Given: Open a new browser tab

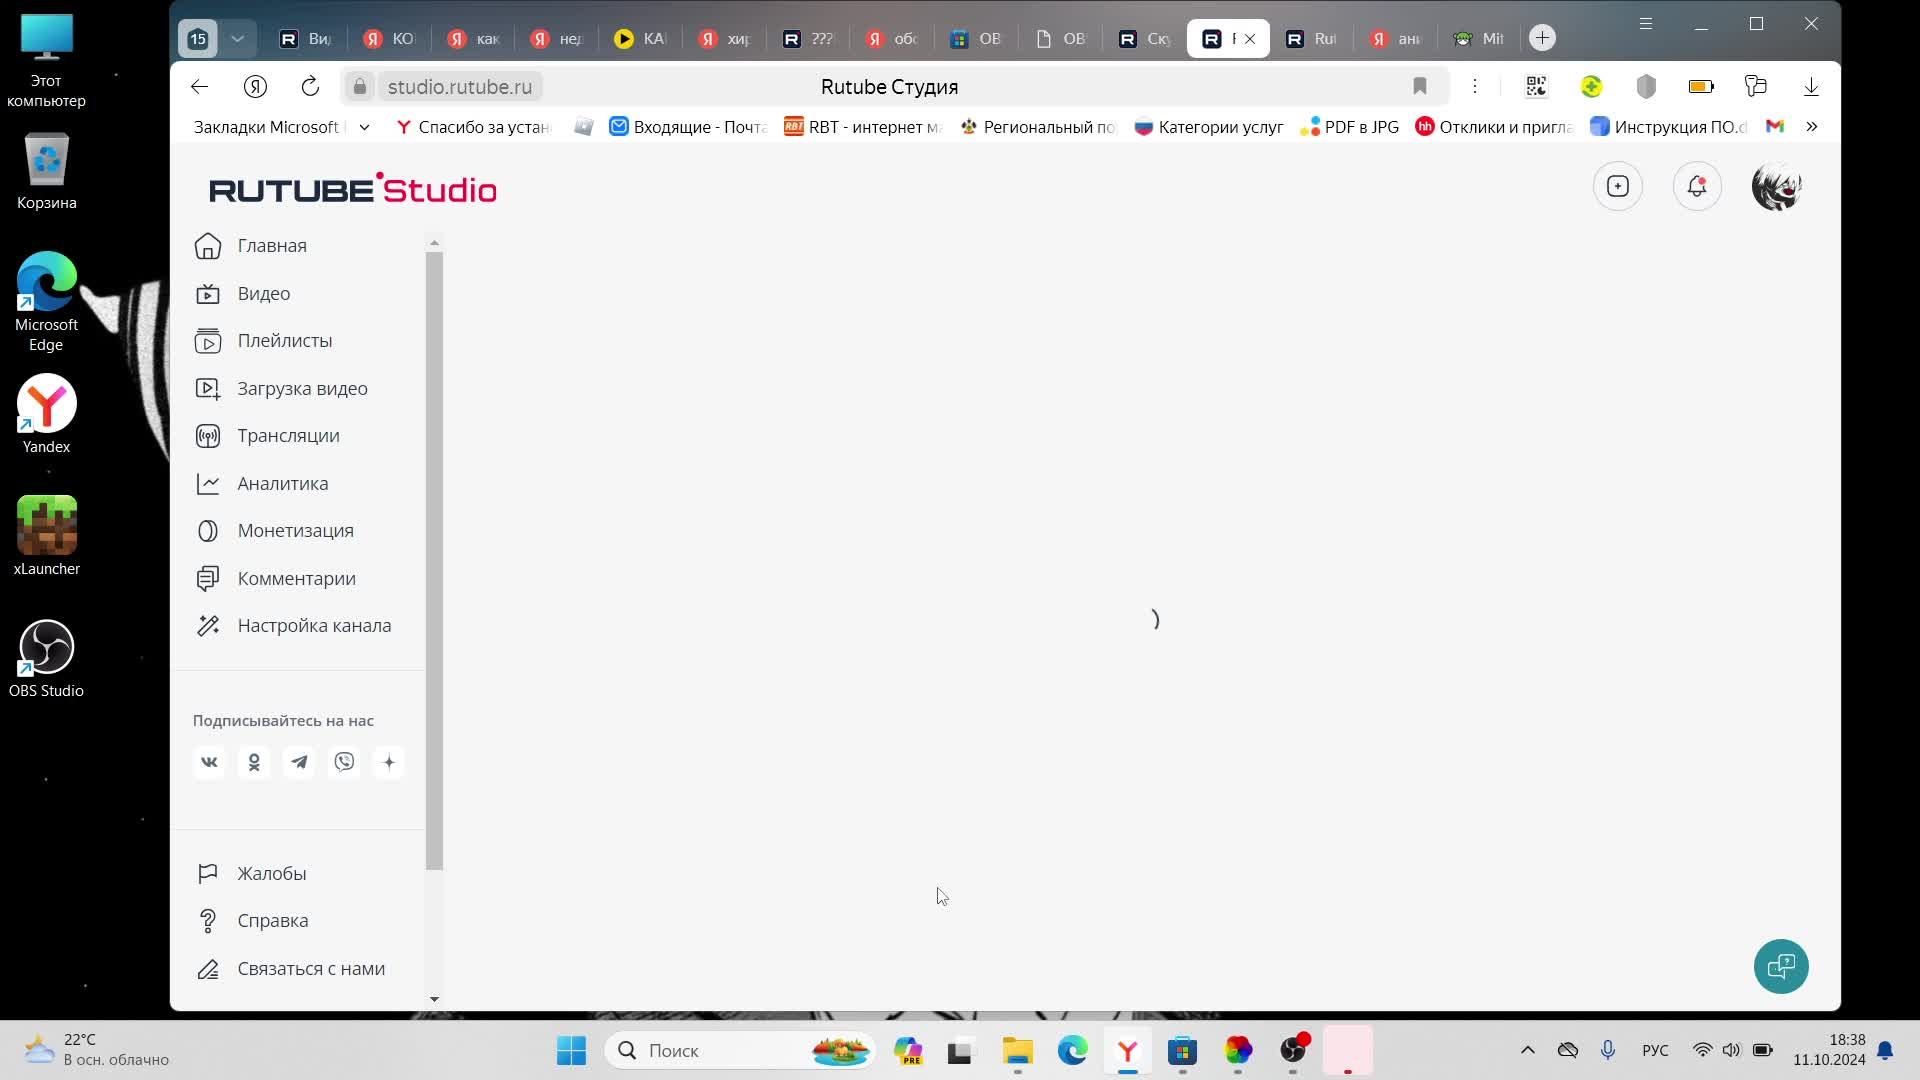Looking at the screenshot, I should 1542,38.
